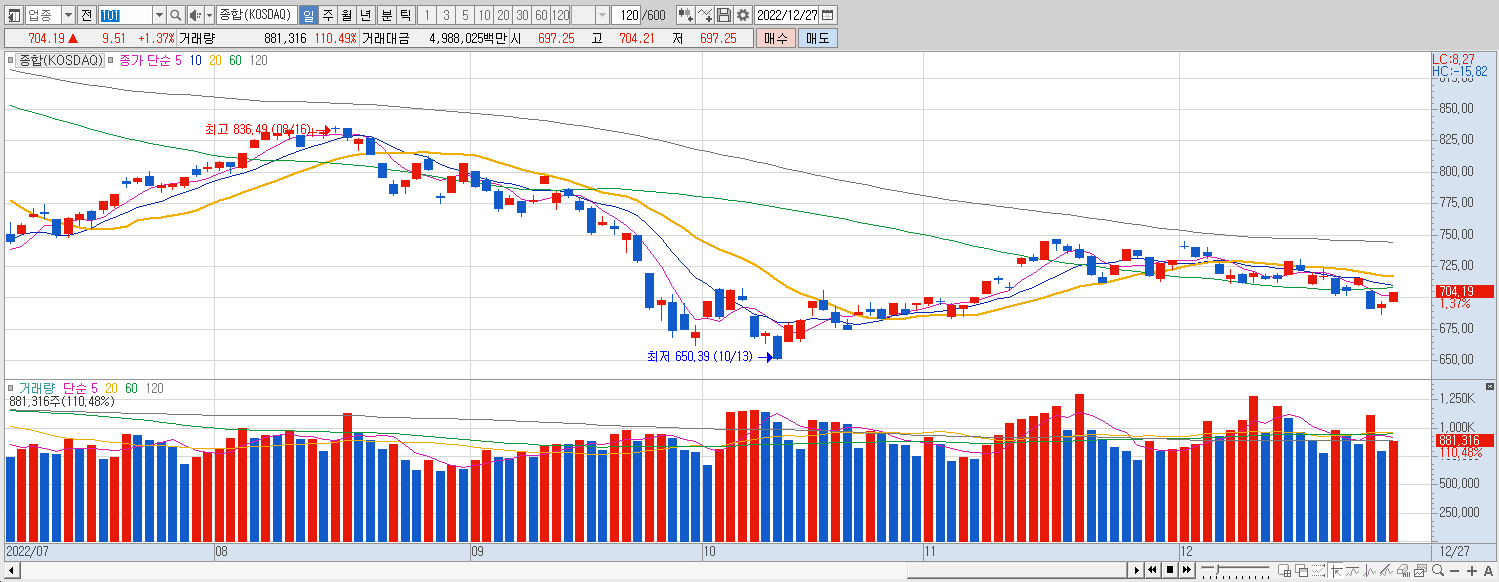Click the A text tool icon
The image size is (1499, 582).
(x=1488, y=571)
